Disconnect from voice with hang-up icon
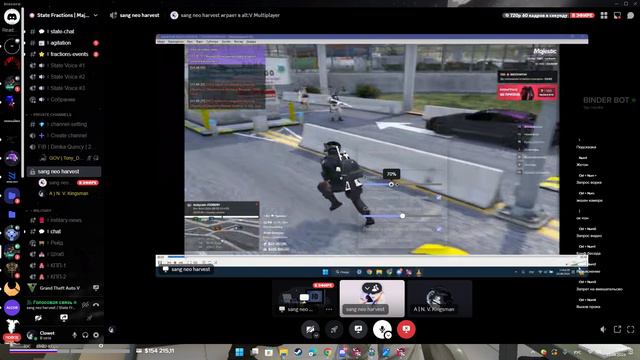The width and height of the screenshot is (640, 360). (96, 305)
